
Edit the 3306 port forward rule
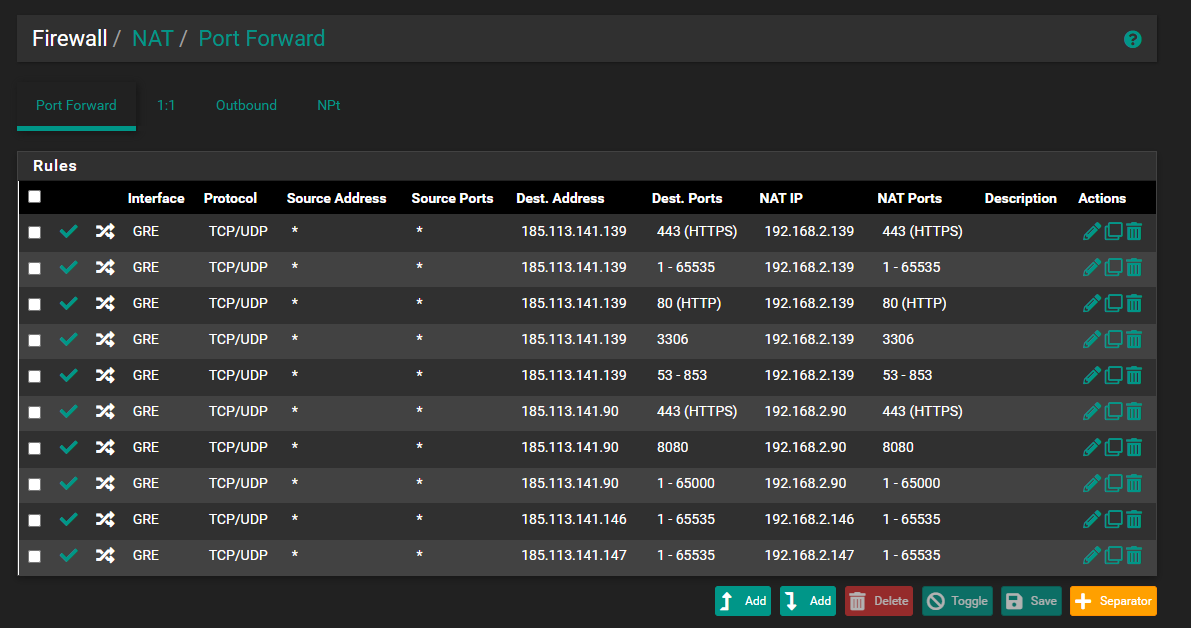pos(1092,339)
